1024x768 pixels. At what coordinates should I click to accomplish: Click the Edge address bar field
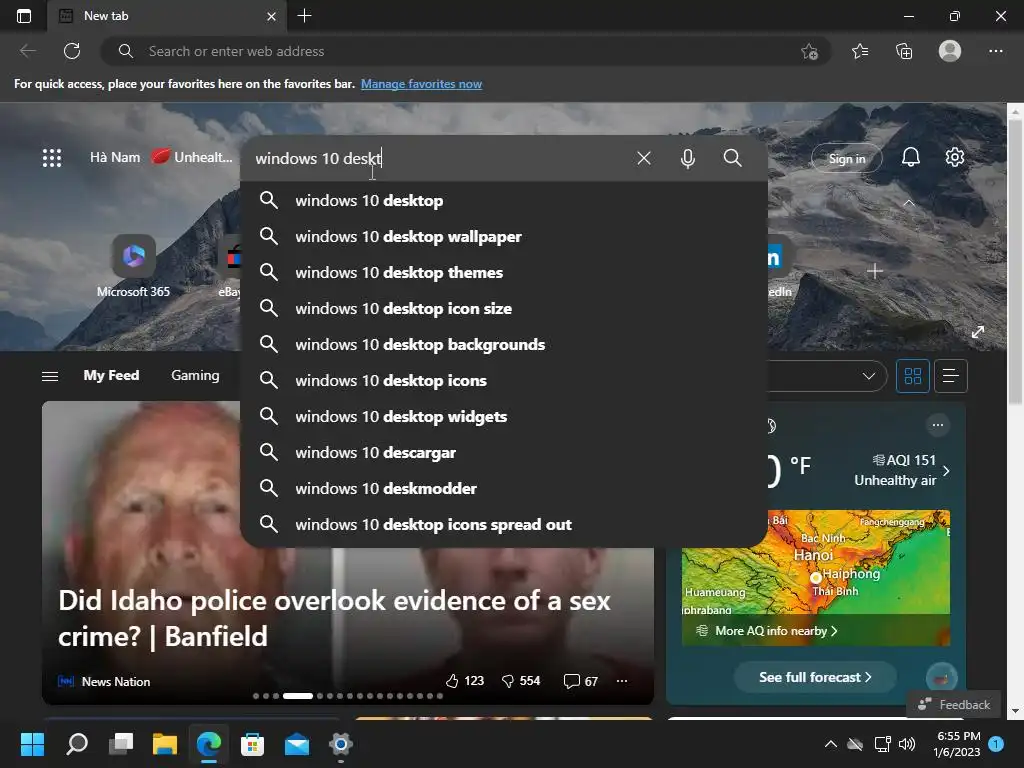click(464, 51)
